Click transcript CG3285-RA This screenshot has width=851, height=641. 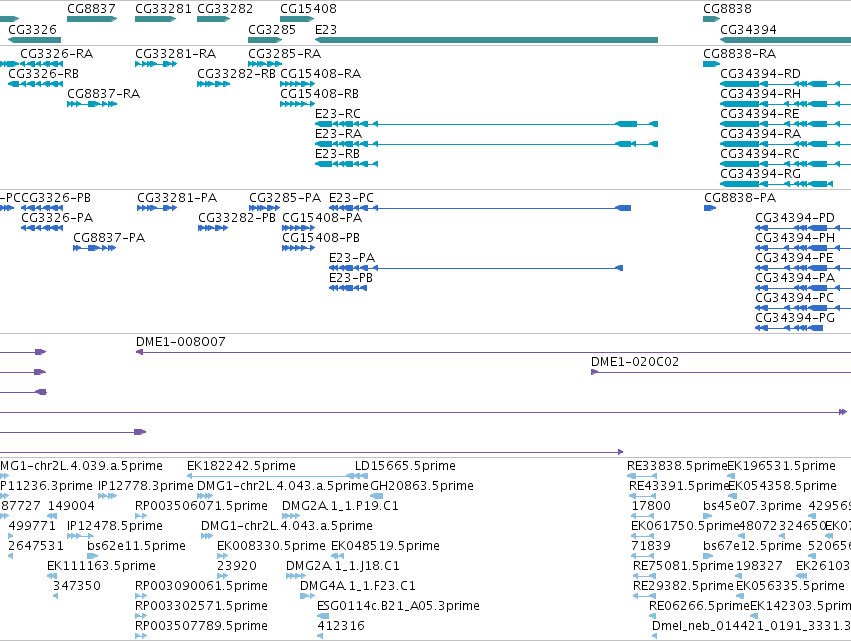point(284,54)
